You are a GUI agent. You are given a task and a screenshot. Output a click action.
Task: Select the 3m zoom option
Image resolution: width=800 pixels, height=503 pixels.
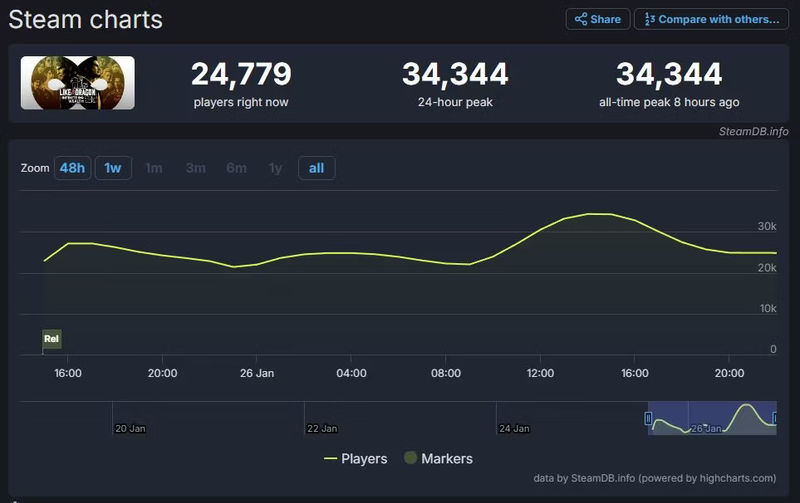pos(196,168)
